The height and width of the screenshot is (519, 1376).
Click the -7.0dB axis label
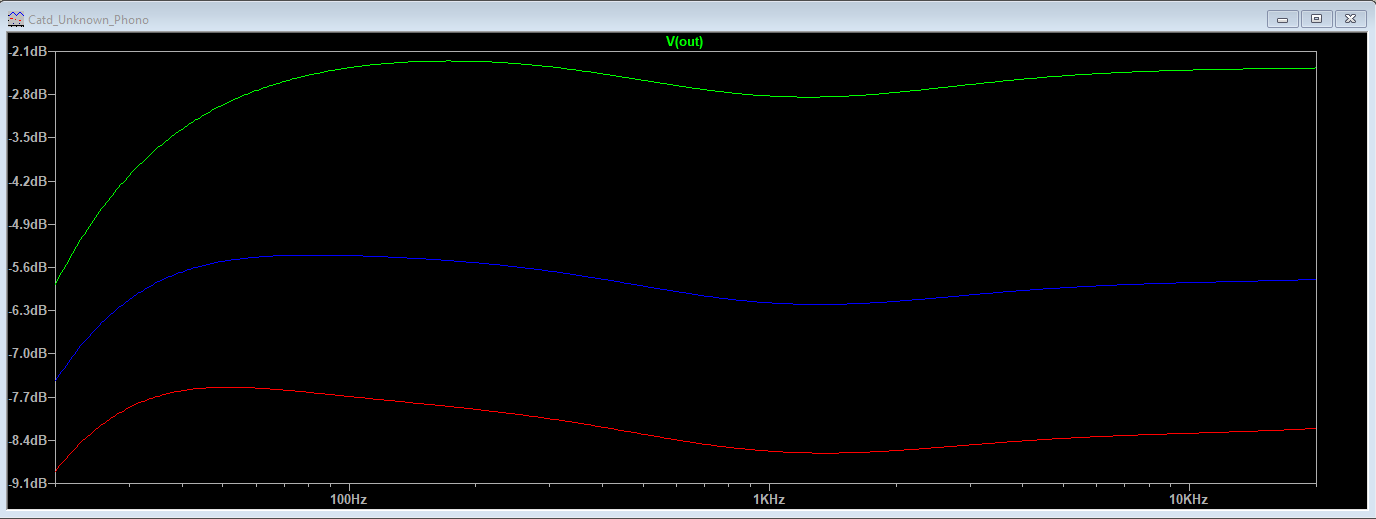pos(27,354)
